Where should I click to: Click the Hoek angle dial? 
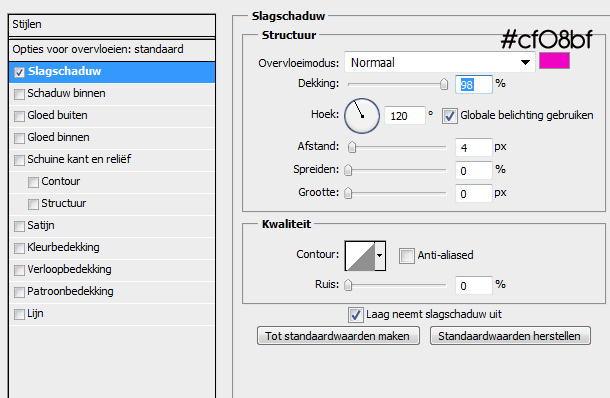point(362,116)
